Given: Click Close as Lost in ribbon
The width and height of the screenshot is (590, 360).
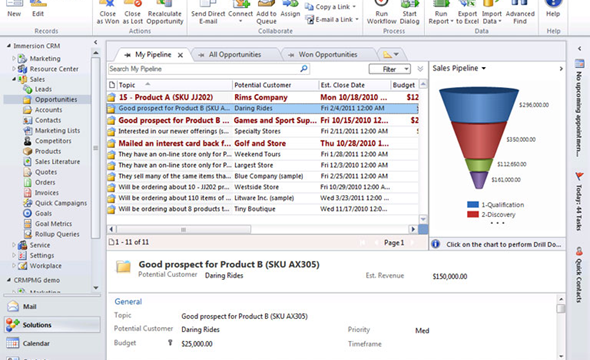Looking at the screenshot, I should point(133,13).
